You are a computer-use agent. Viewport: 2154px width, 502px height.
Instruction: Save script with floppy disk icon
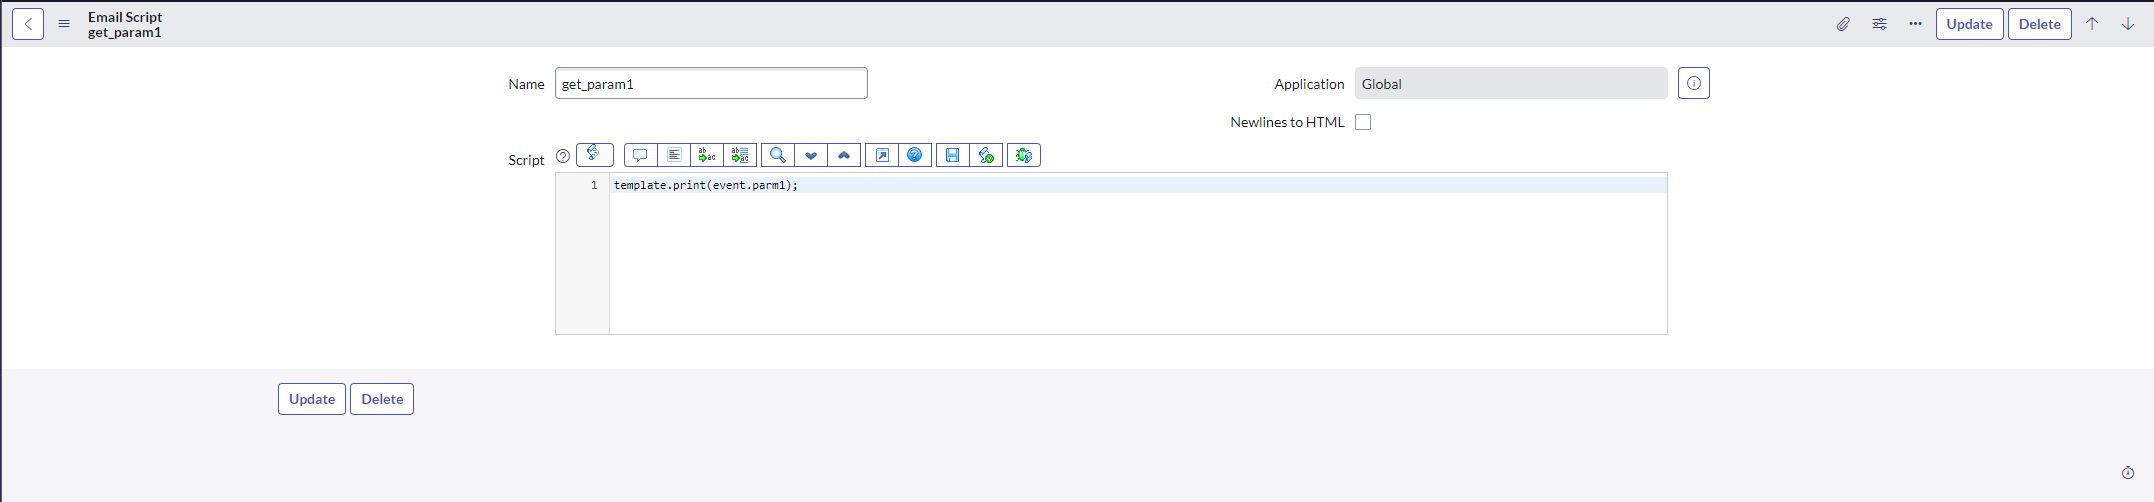tap(952, 155)
